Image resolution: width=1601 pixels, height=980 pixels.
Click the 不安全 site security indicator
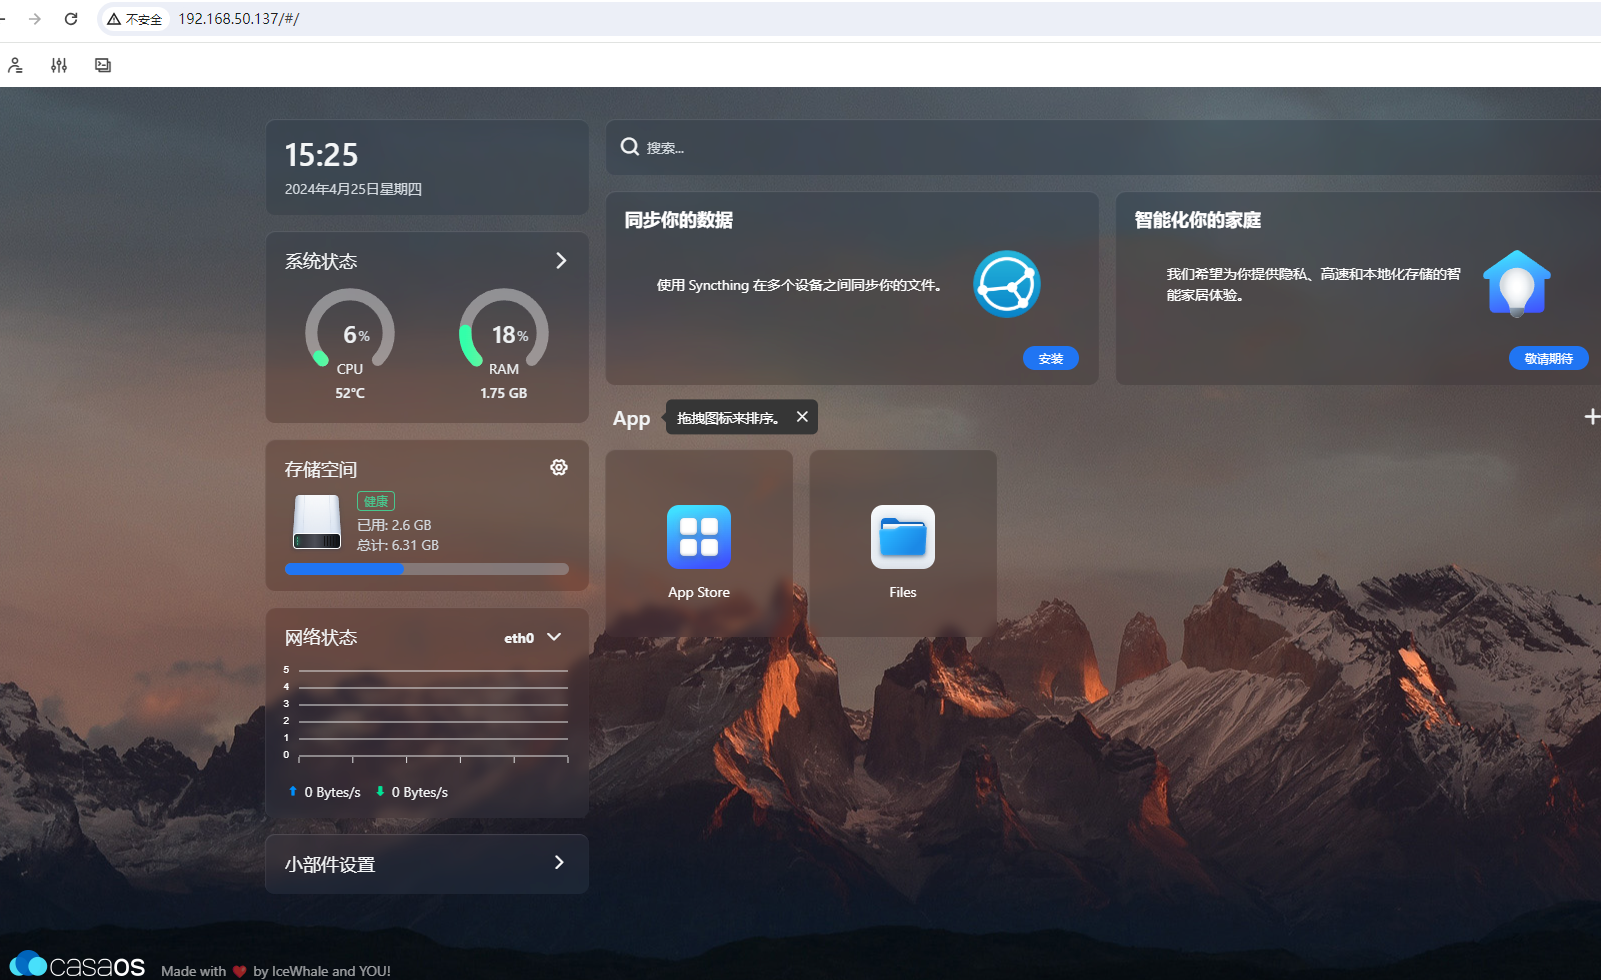click(135, 19)
